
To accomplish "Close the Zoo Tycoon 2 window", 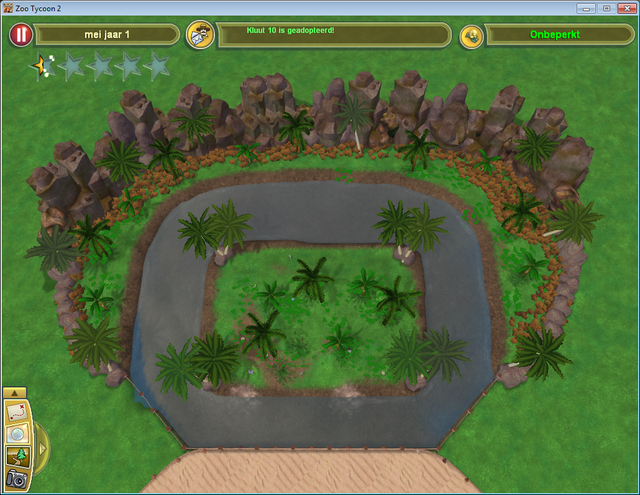I will [627, 8].
